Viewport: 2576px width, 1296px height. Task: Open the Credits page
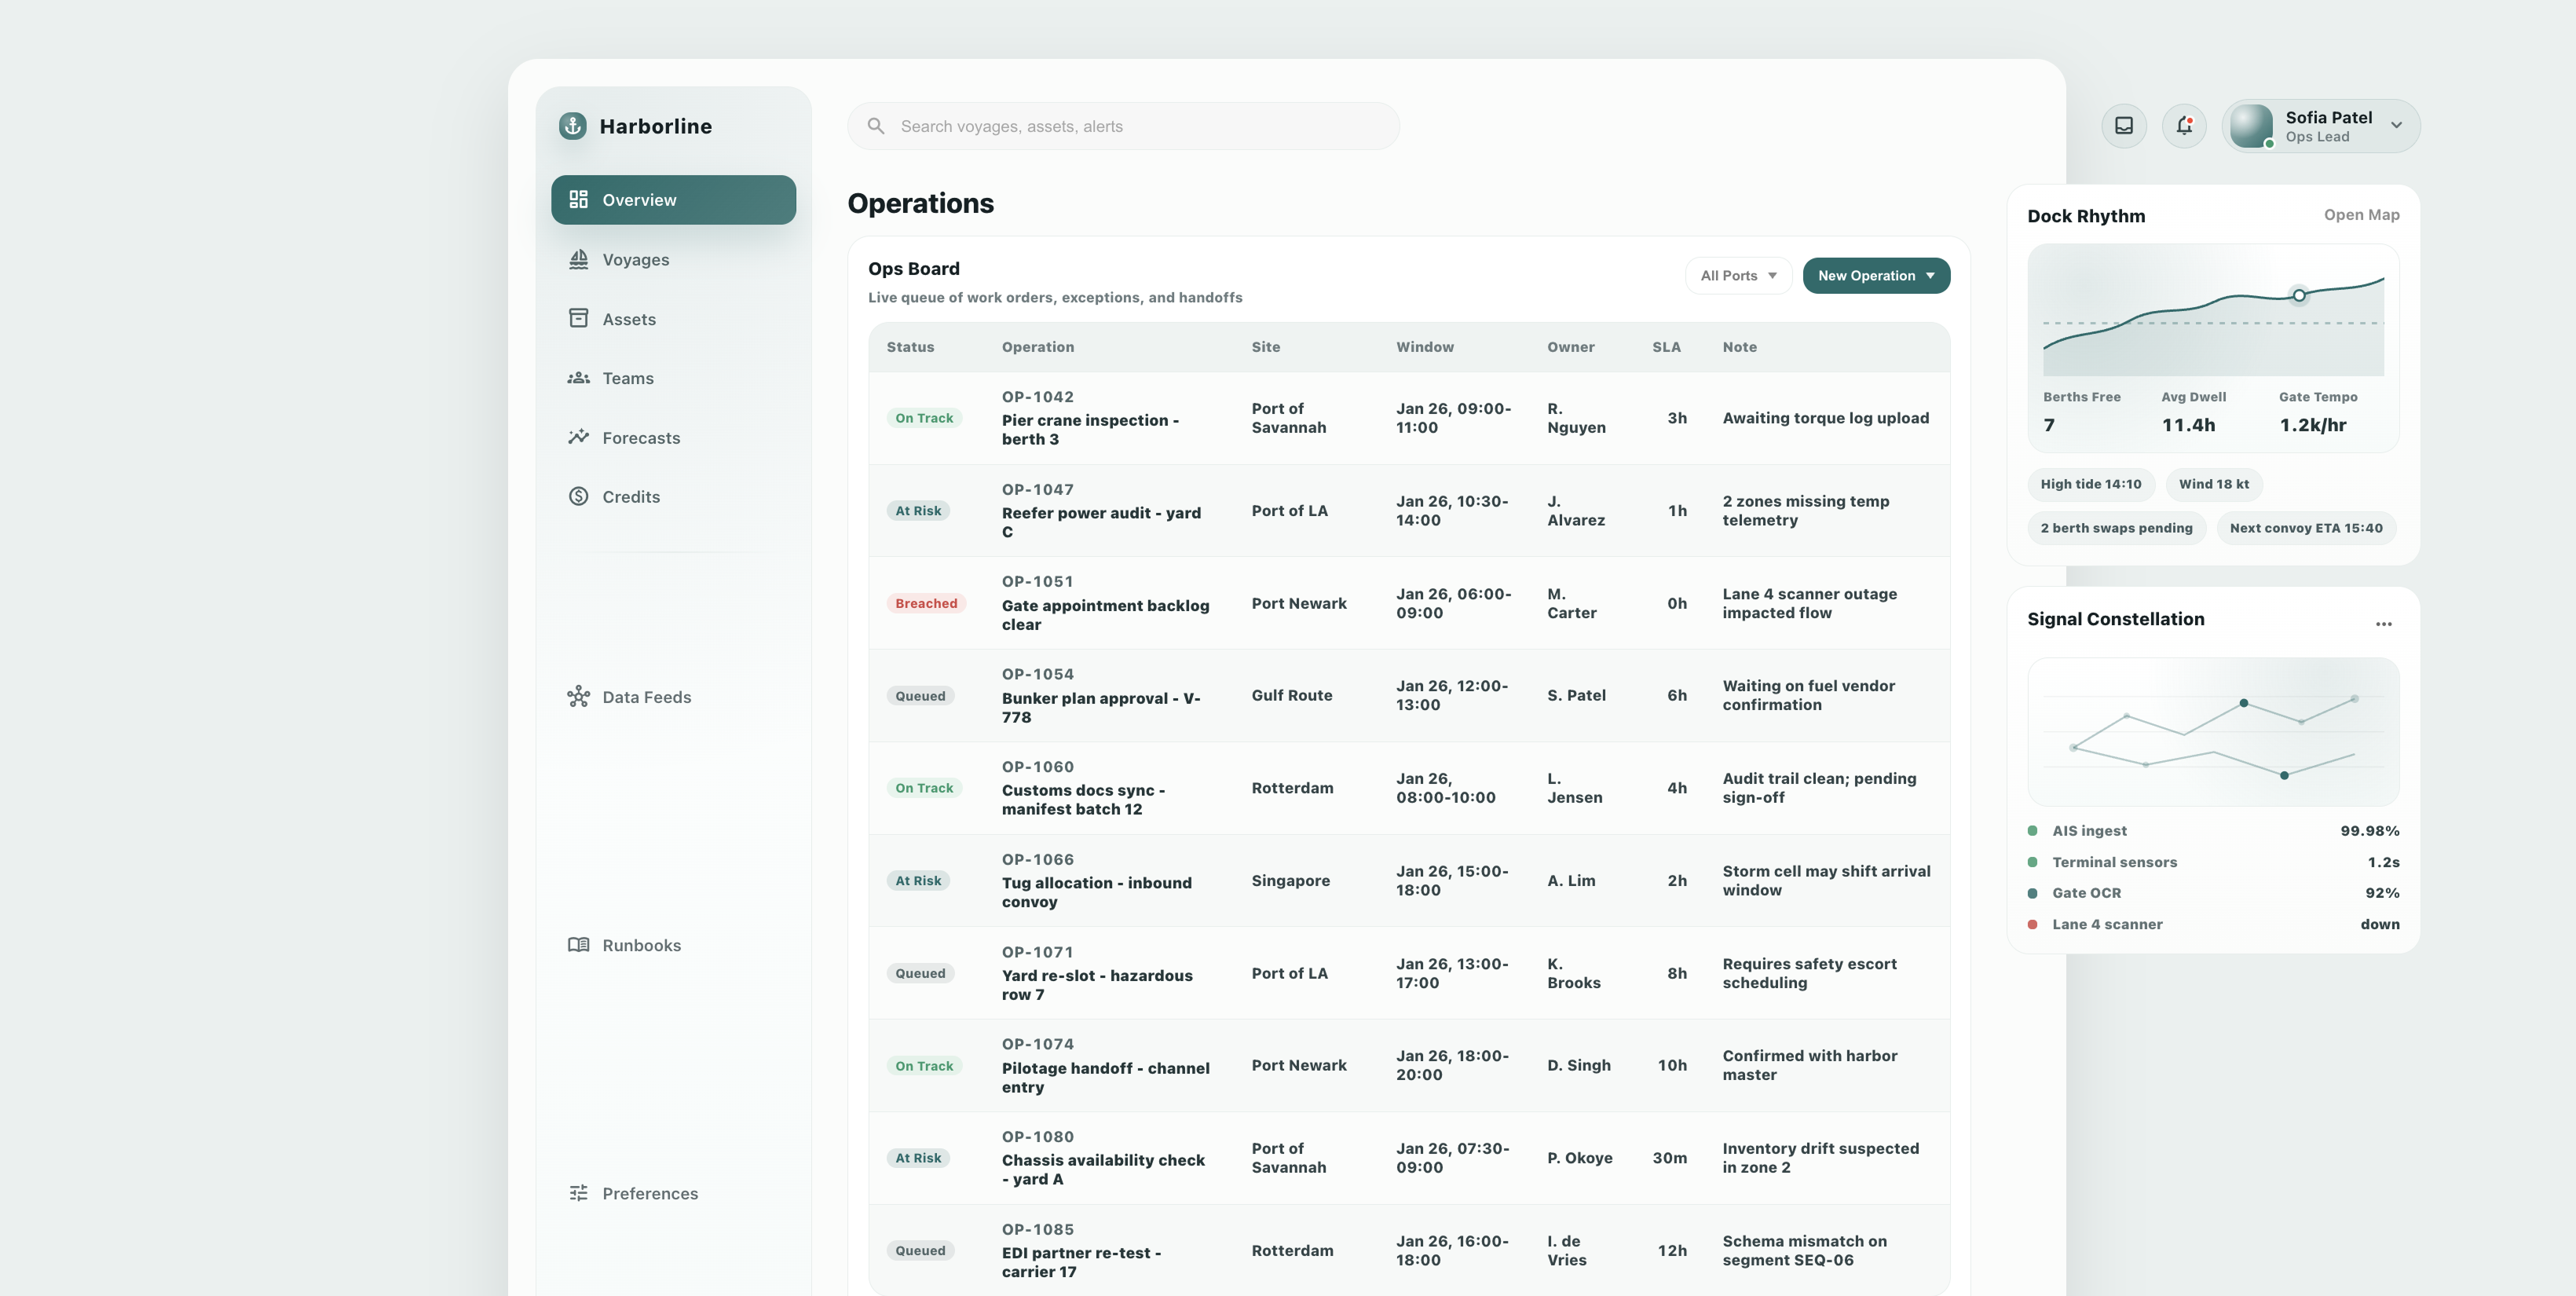click(x=630, y=497)
